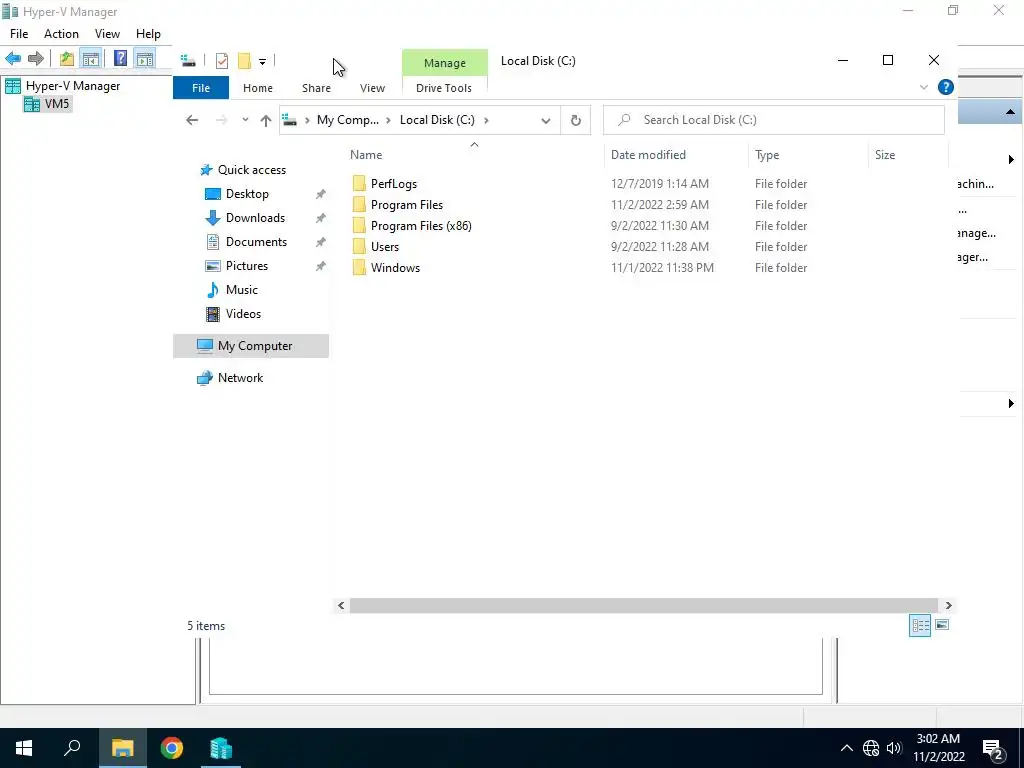Open the Customize Quick Access Toolbar dropdown
Screen dimensions: 1024x768
pyautogui.click(x=262, y=61)
